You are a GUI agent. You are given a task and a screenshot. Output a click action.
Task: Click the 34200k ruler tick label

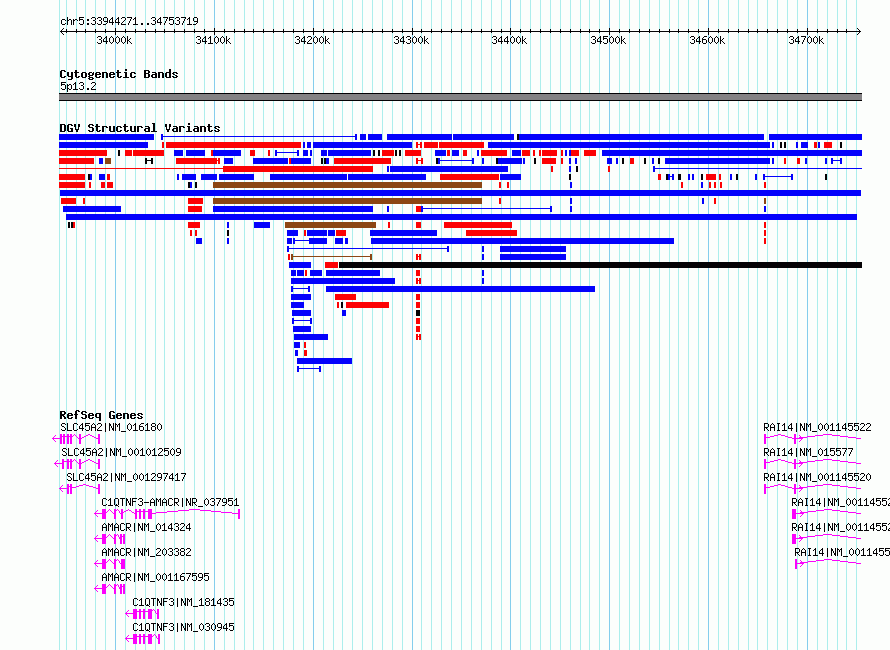(x=312, y=40)
